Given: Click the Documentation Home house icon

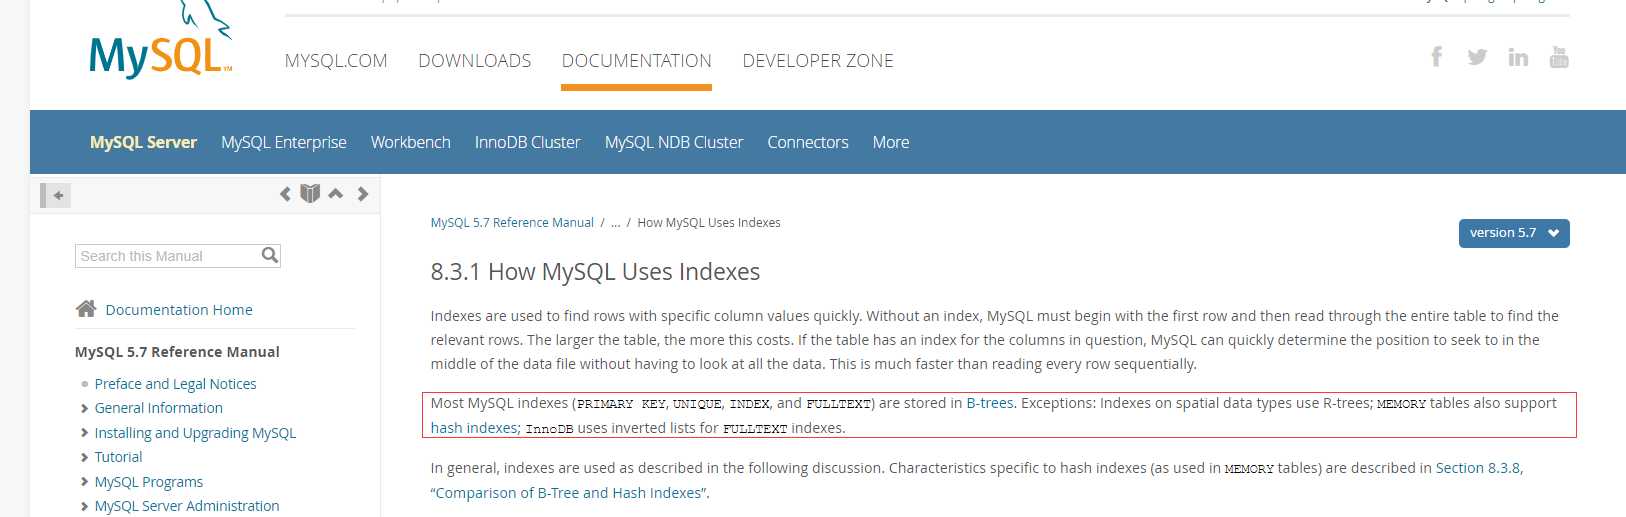Looking at the screenshot, I should coord(86,309).
